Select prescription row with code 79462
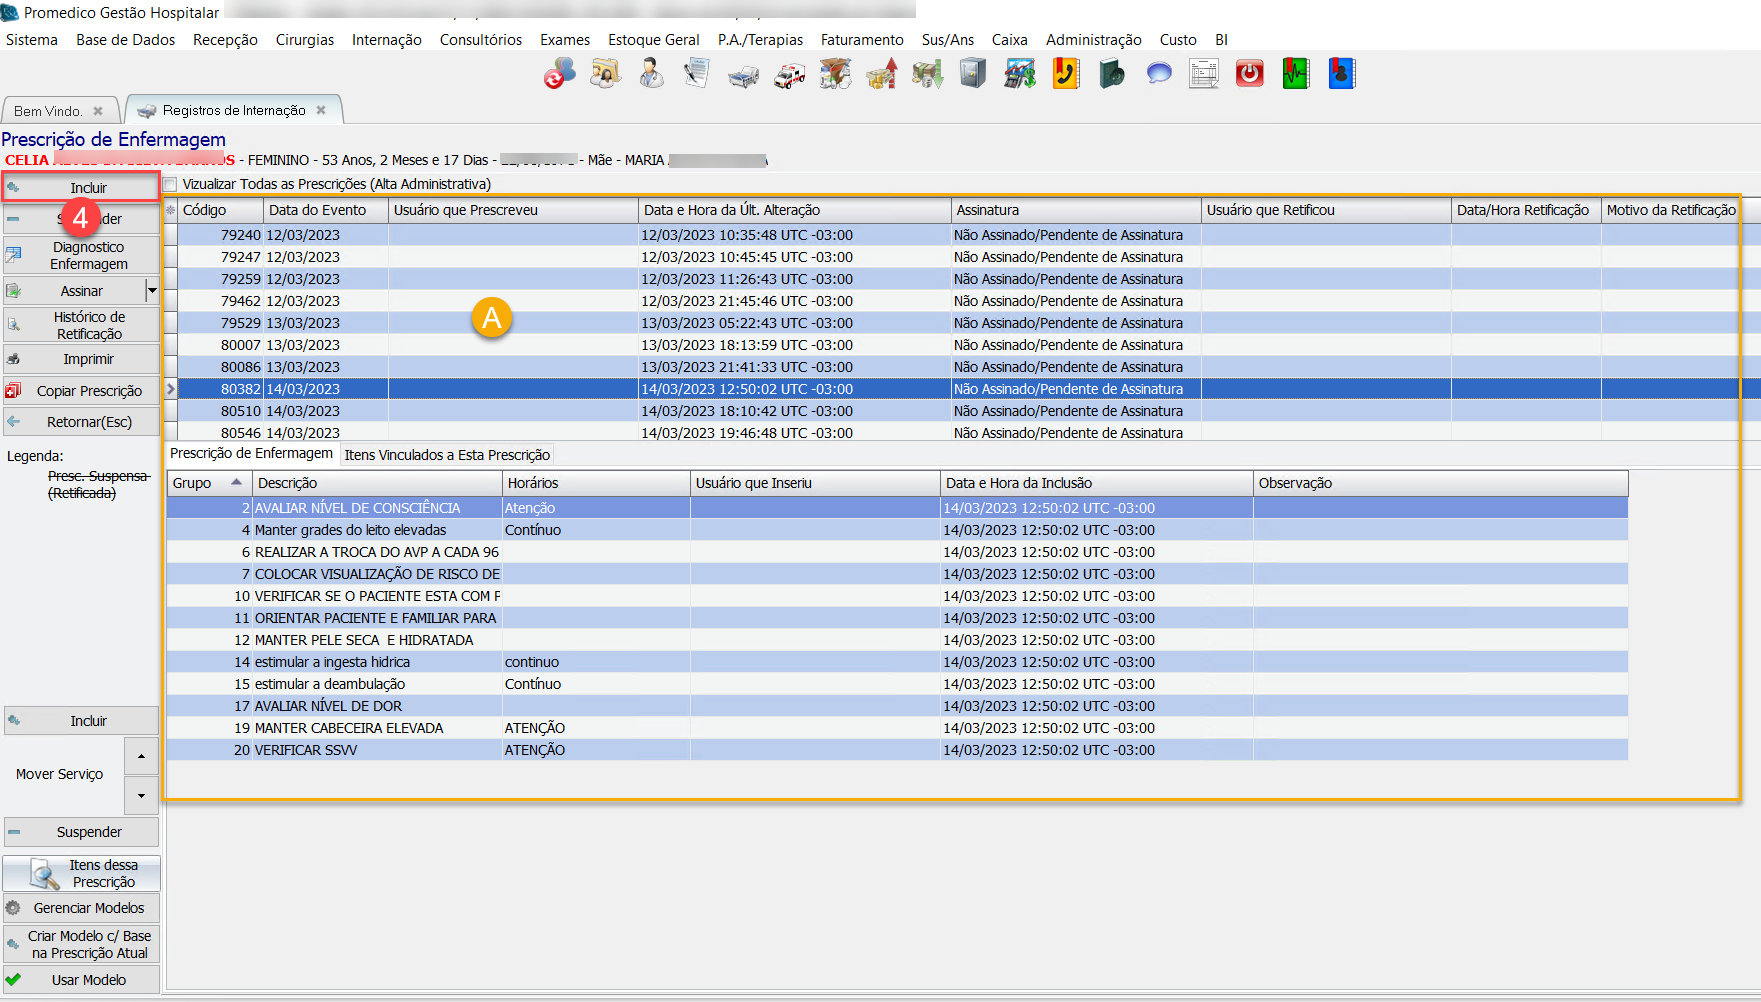 click(x=240, y=301)
